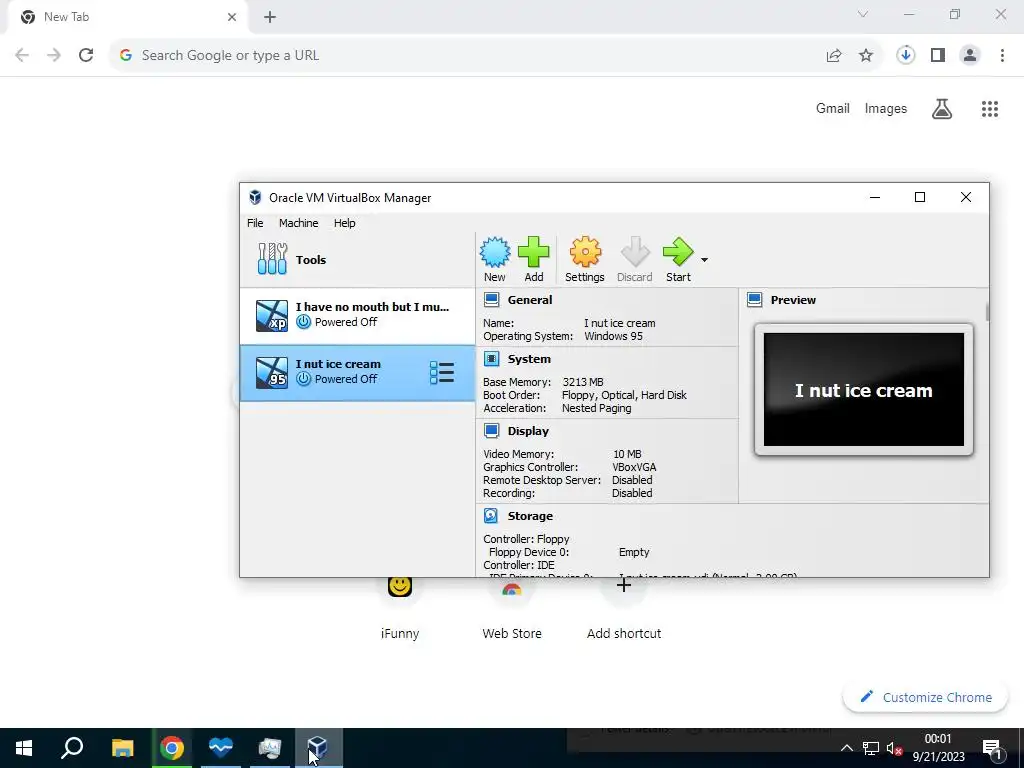Toggle Chrome side panel
The image size is (1024, 768).
[x=938, y=56]
